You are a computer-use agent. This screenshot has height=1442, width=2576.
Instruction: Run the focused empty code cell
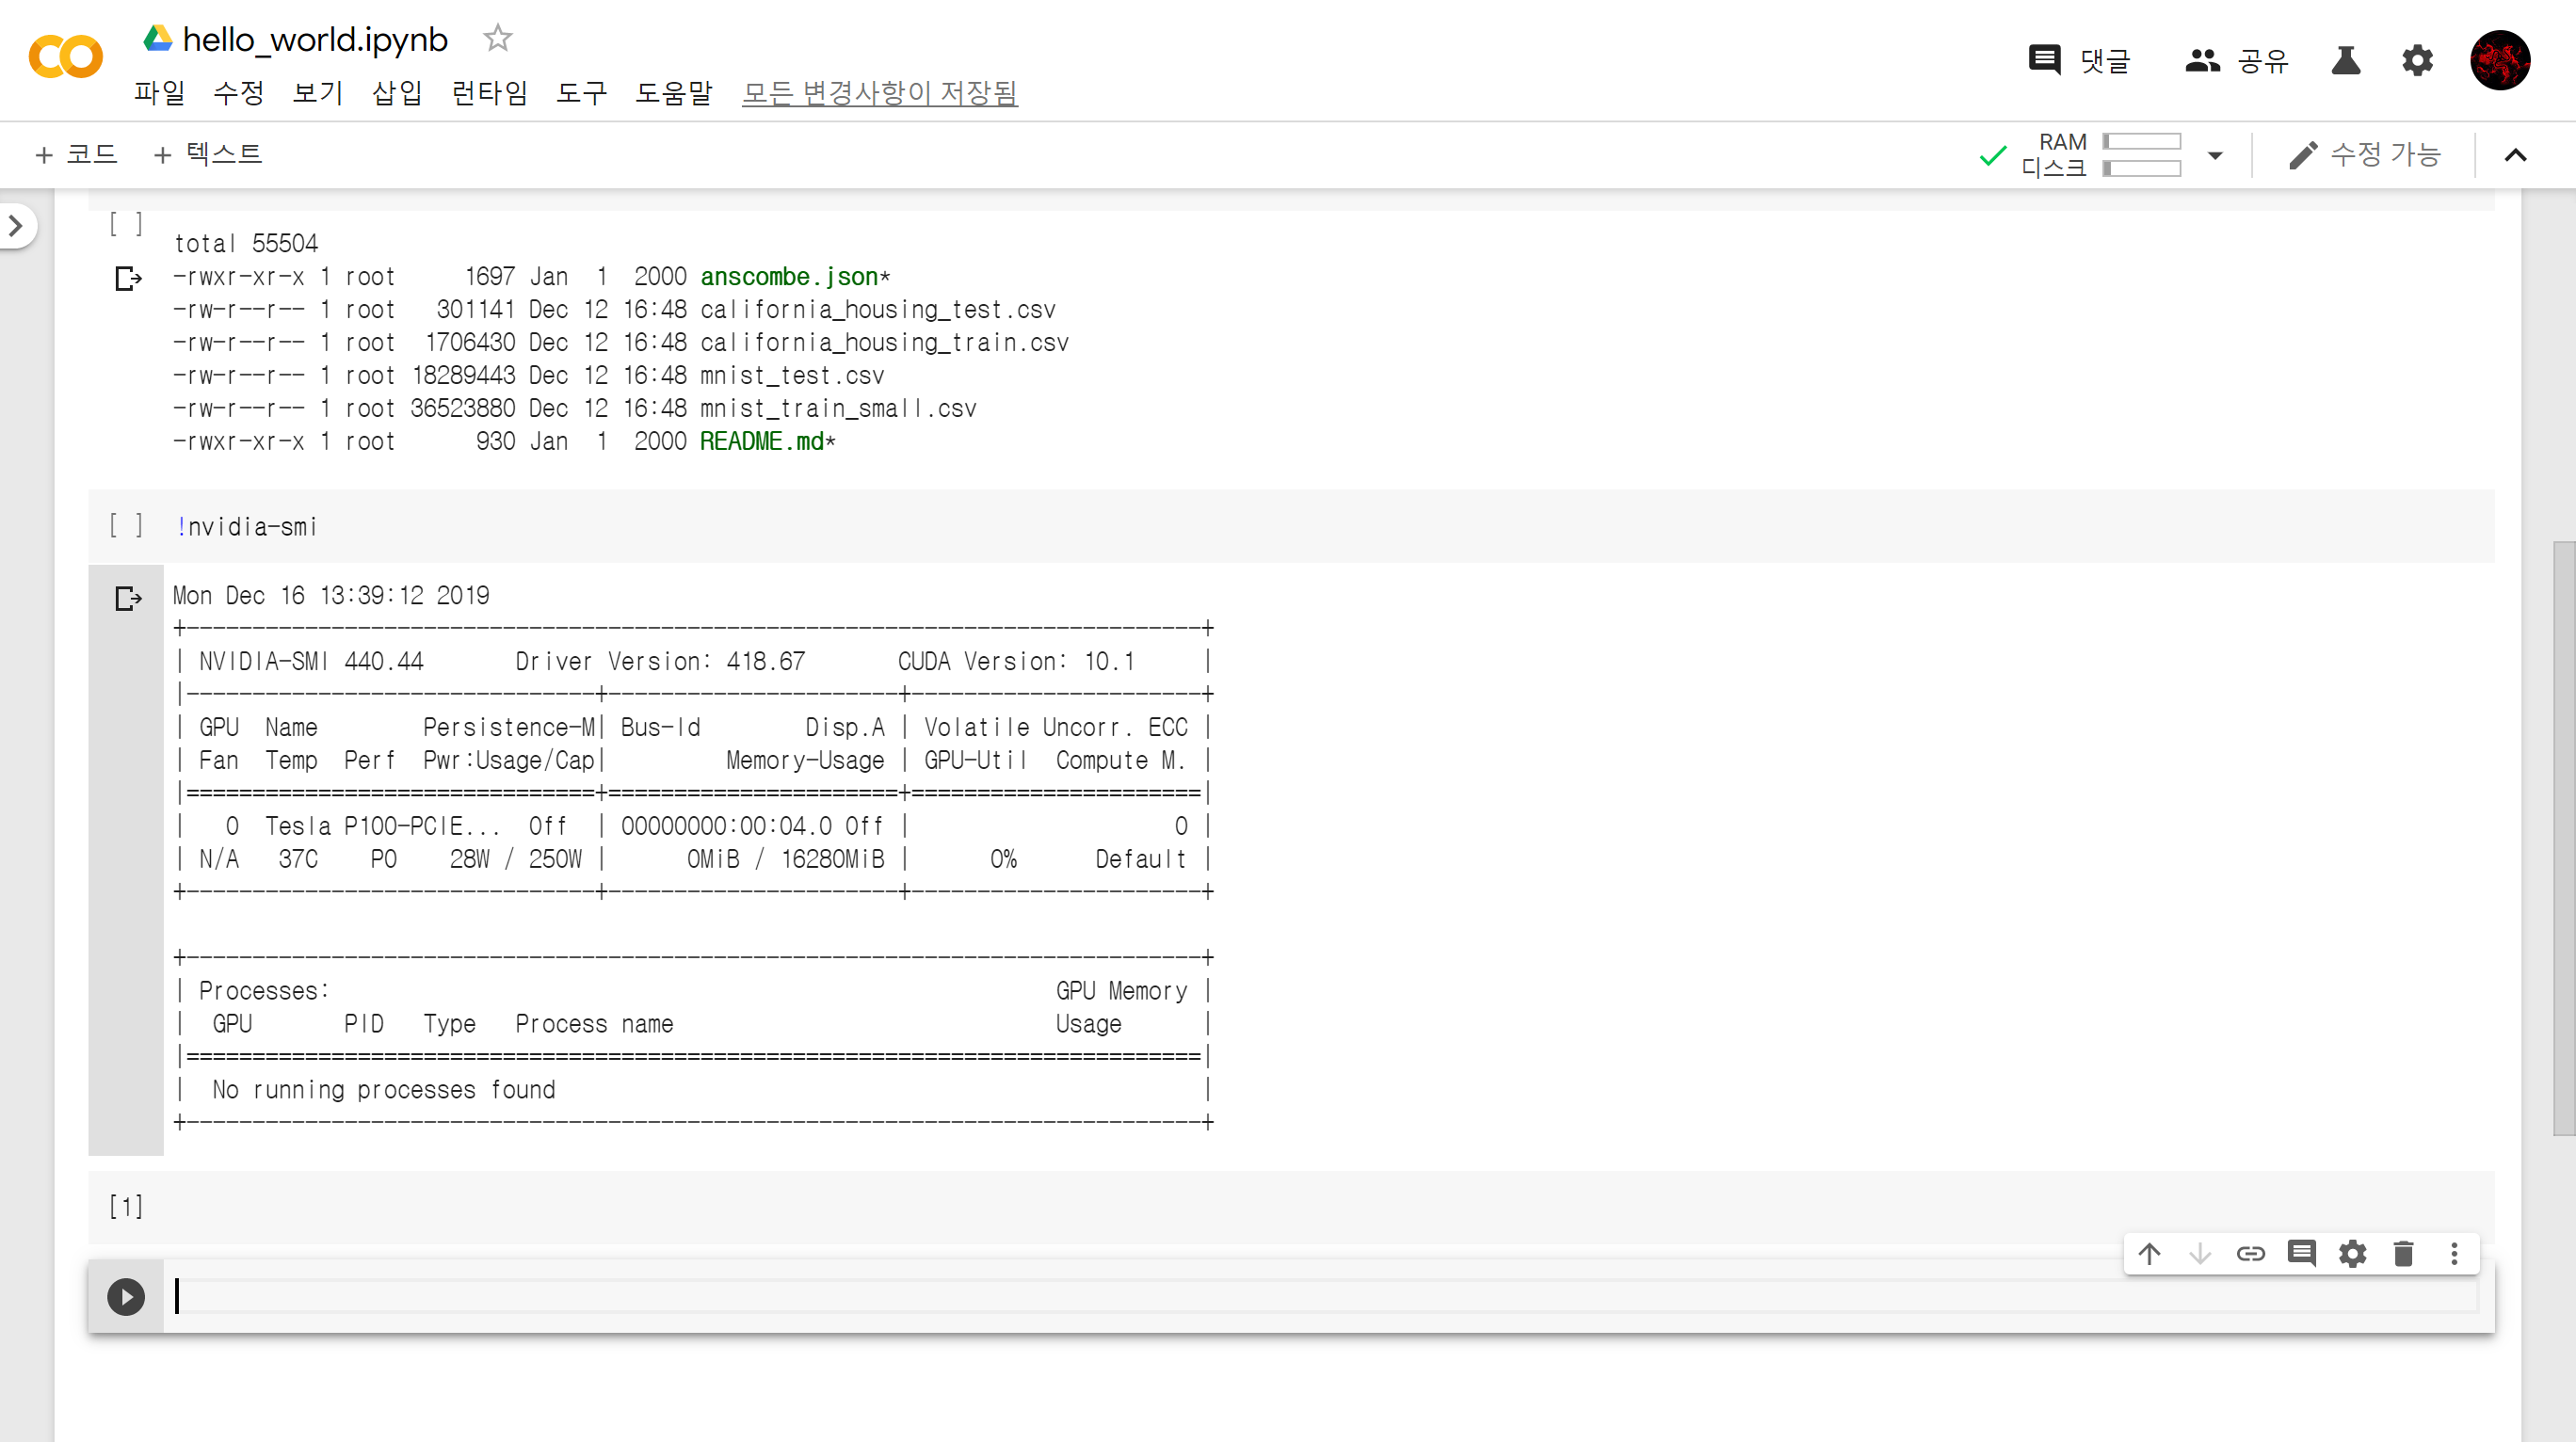tap(126, 1297)
